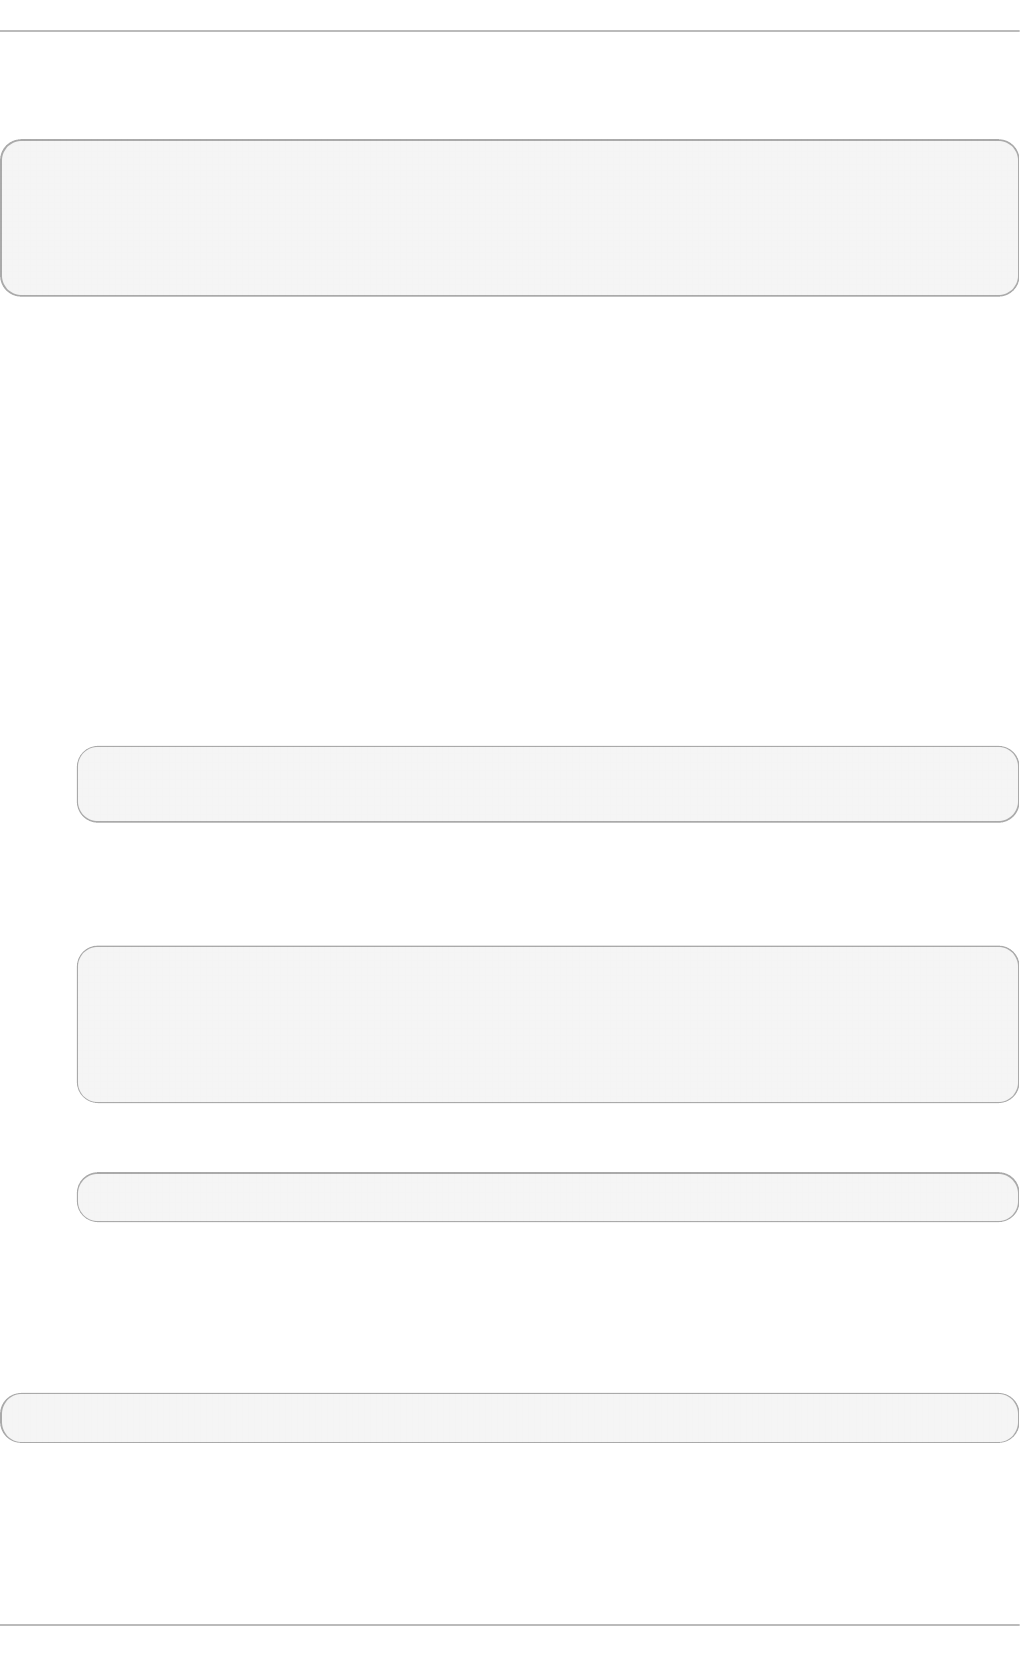Click the footer horizontal rule line
Viewport: 1020px width, 1656px height.
(510, 1625)
